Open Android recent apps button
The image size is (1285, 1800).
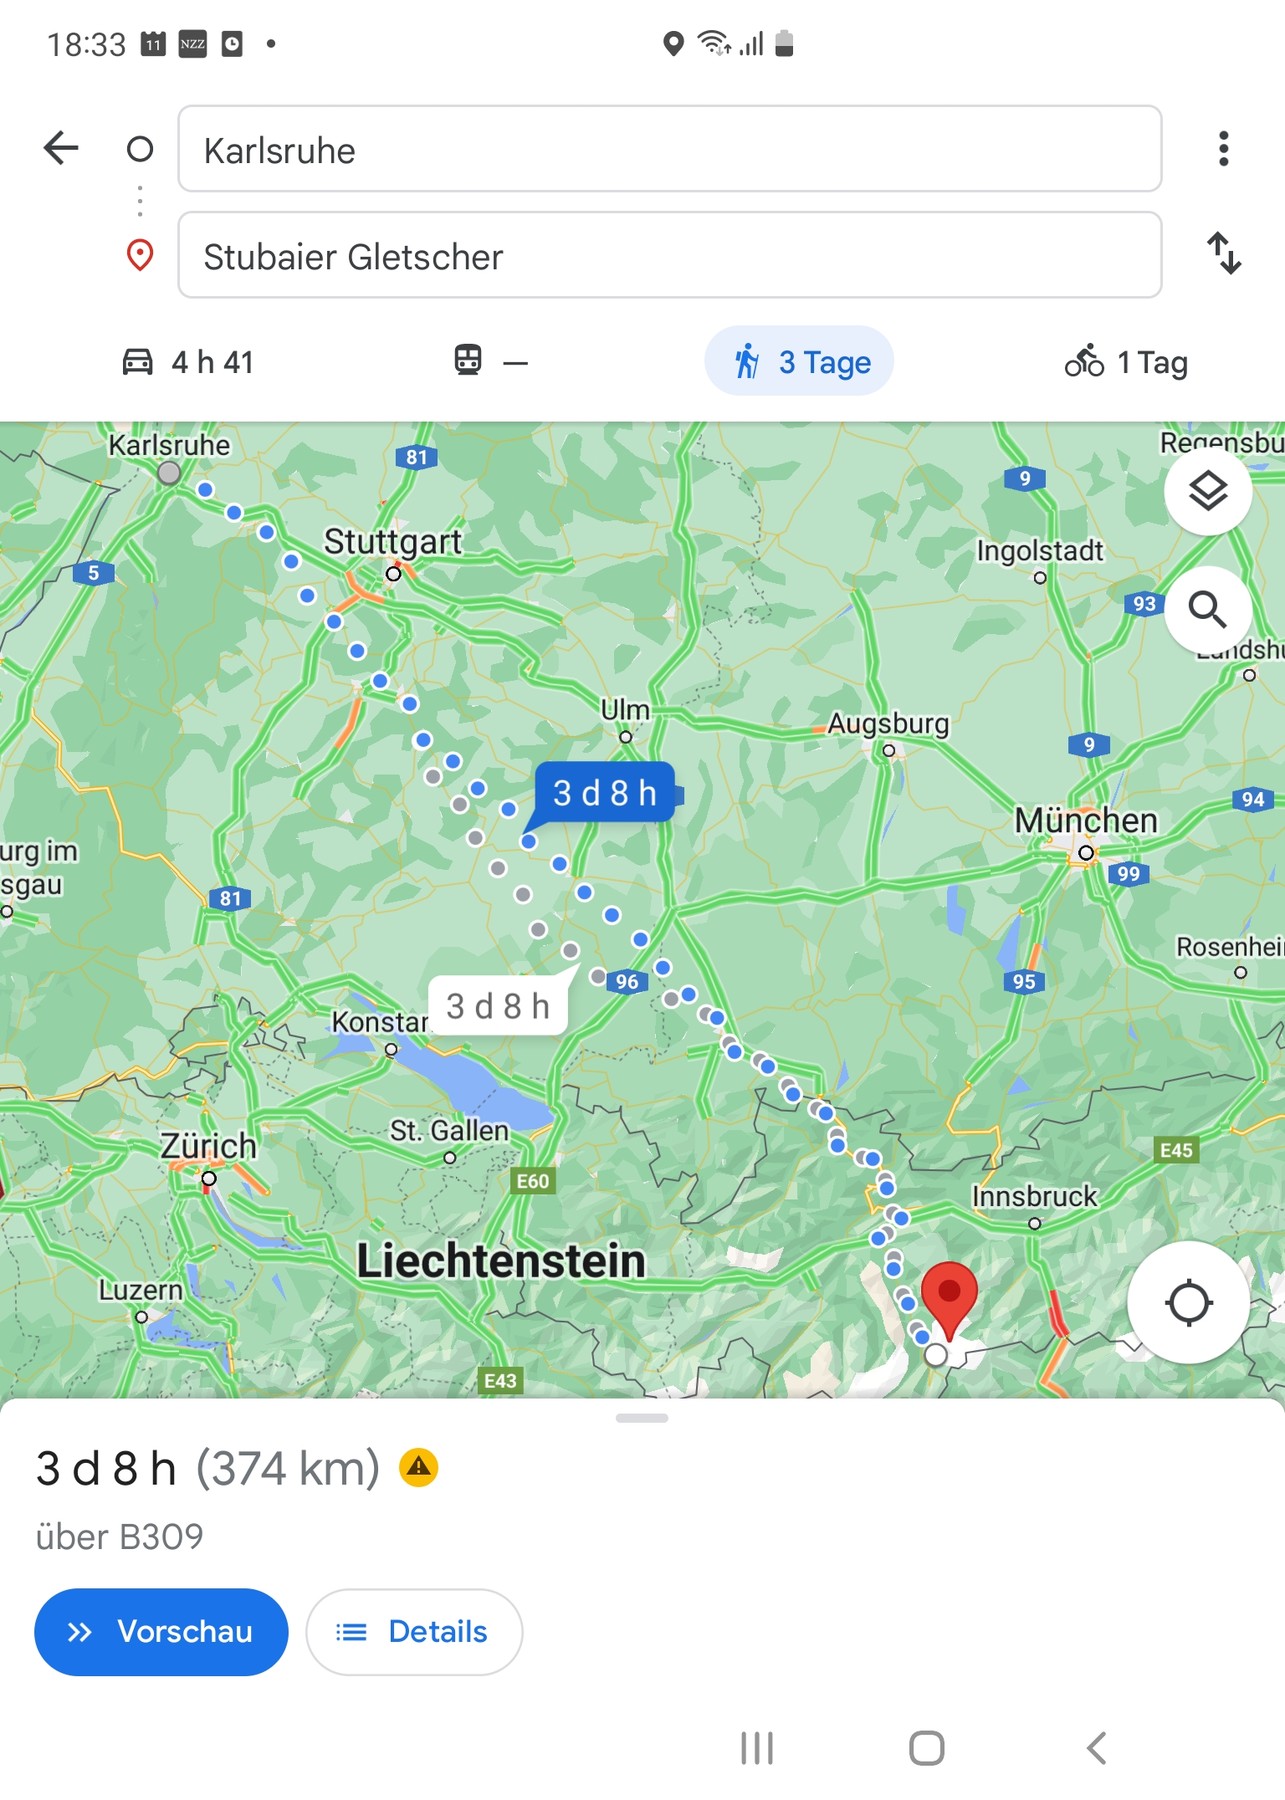[x=757, y=1748]
